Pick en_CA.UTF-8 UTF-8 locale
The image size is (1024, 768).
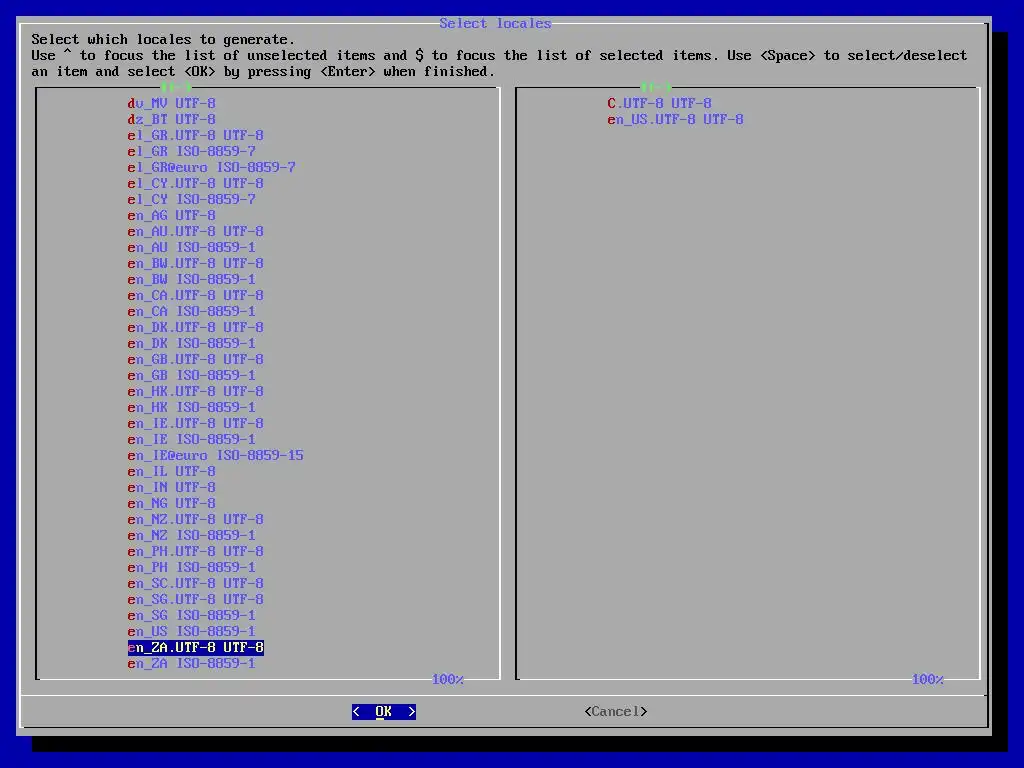196,295
